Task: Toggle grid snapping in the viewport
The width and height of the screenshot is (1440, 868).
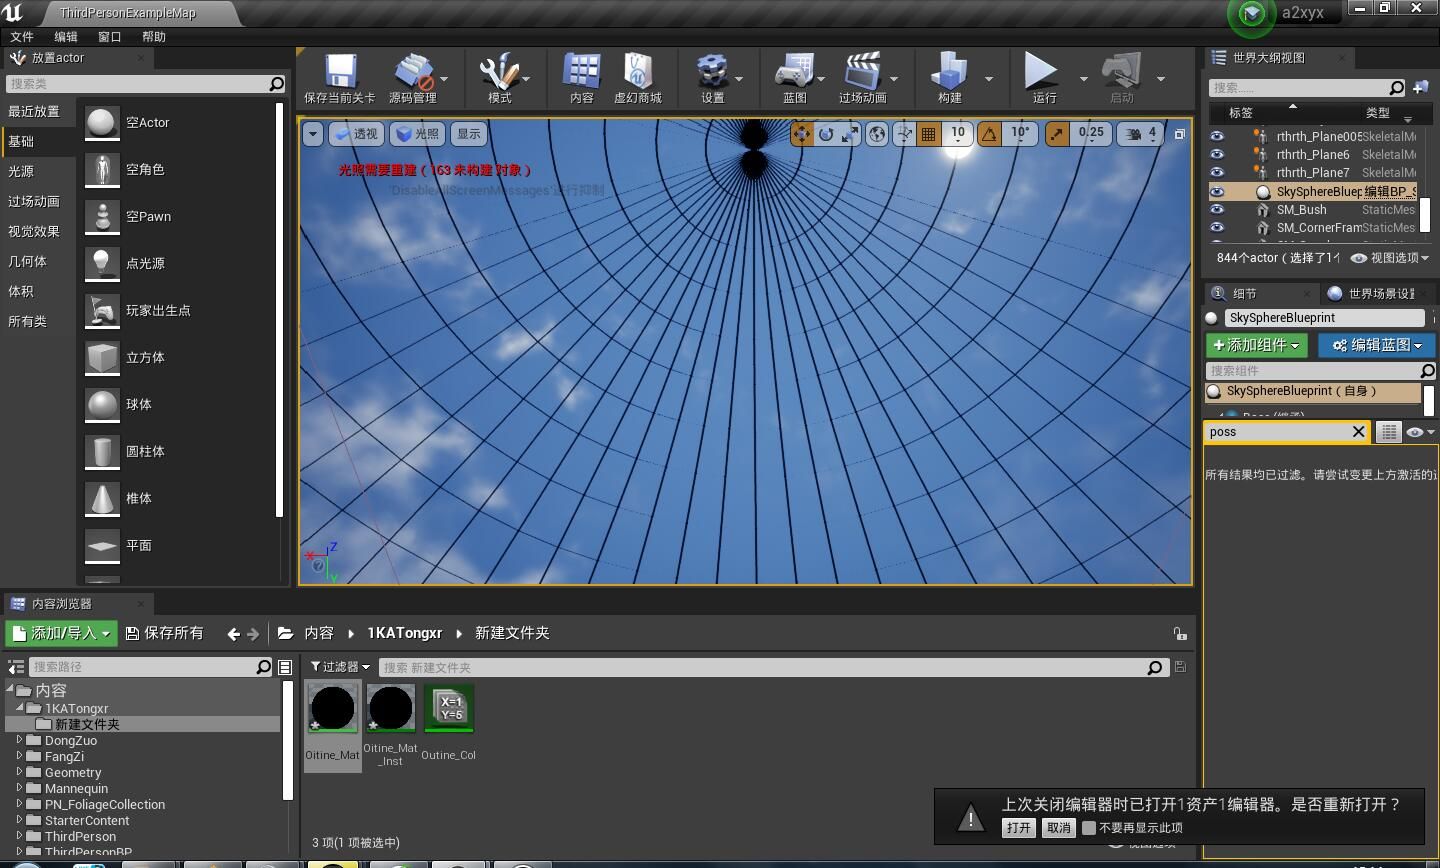Action: [x=928, y=133]
